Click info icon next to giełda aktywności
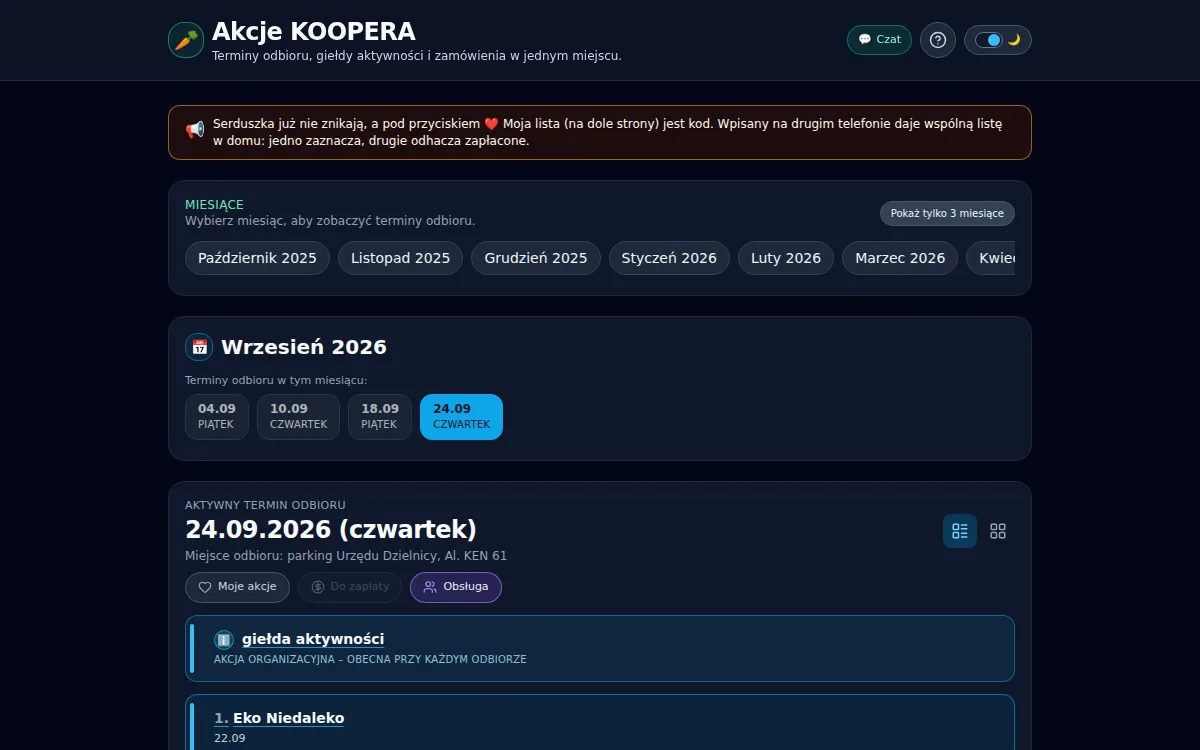 pyautogui.click(x=224, y=639)
